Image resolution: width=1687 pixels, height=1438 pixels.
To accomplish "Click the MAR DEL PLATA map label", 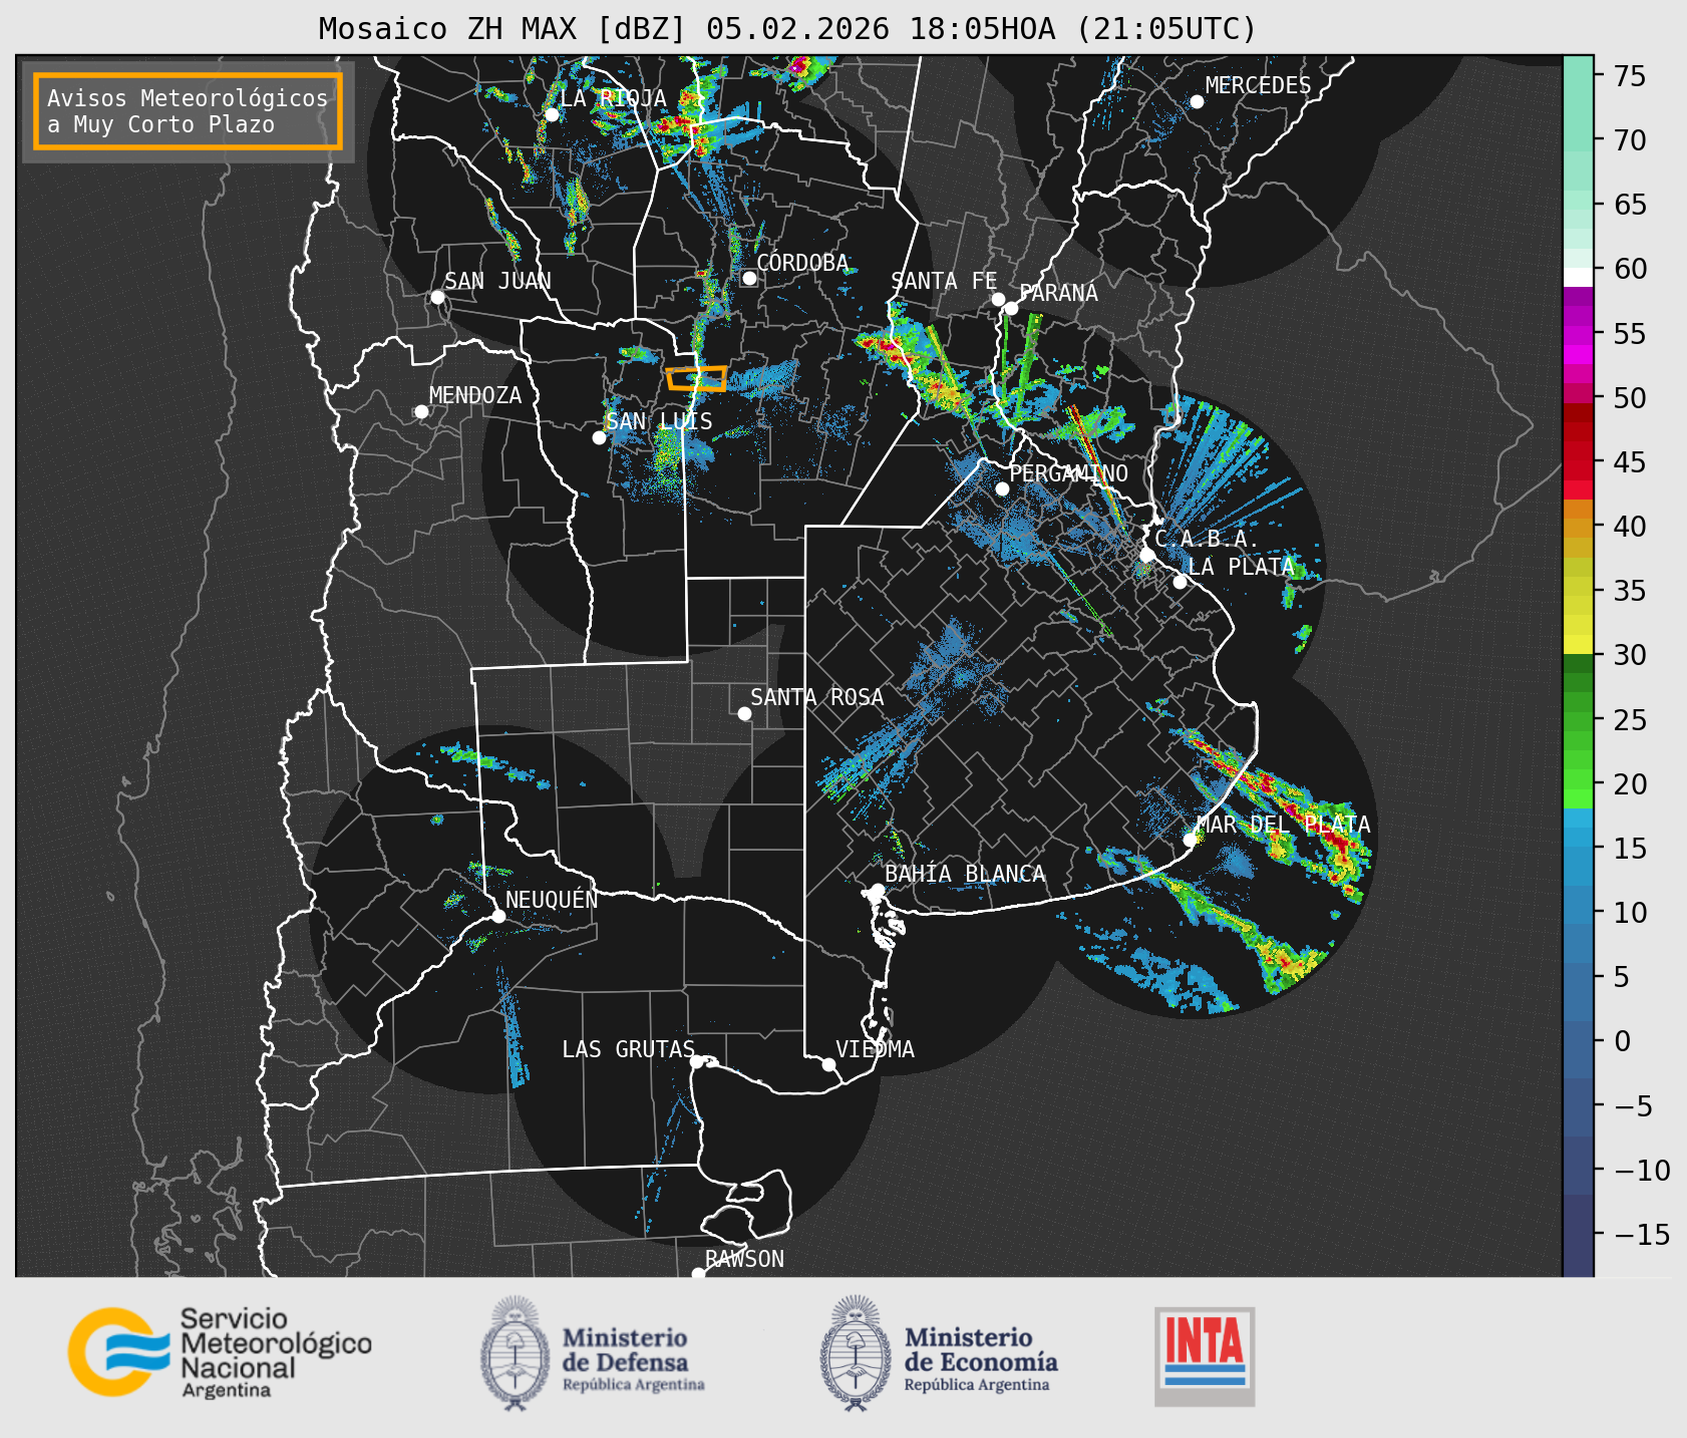I will 1284,825.
